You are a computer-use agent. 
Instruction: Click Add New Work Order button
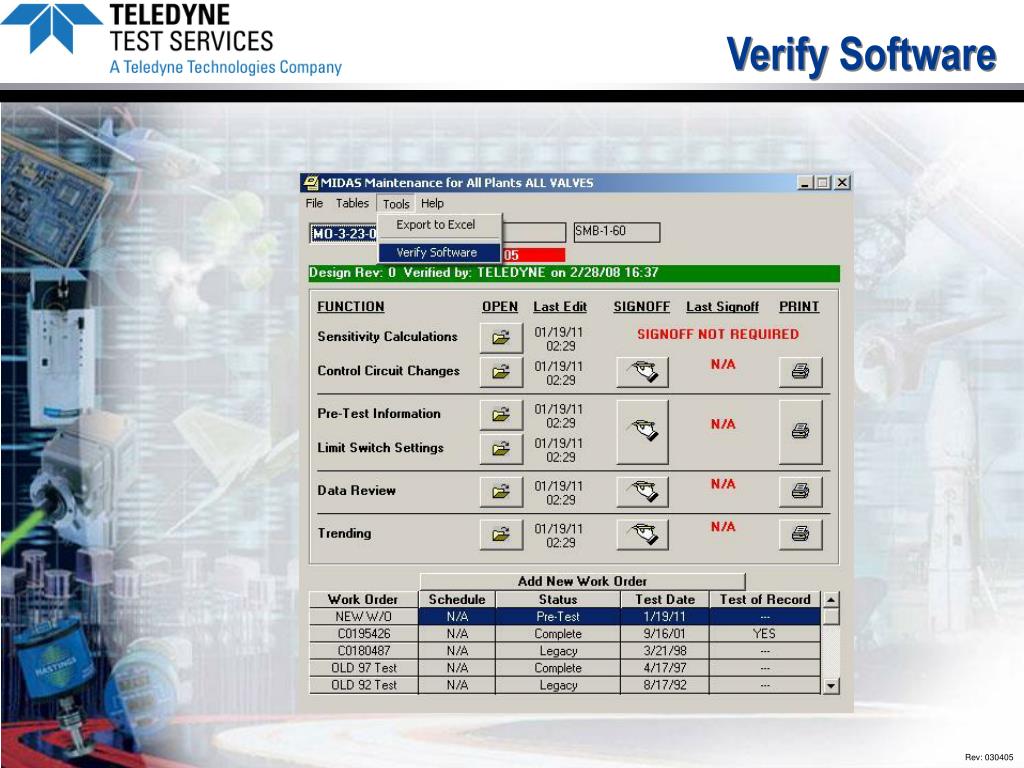pos(583,581)
